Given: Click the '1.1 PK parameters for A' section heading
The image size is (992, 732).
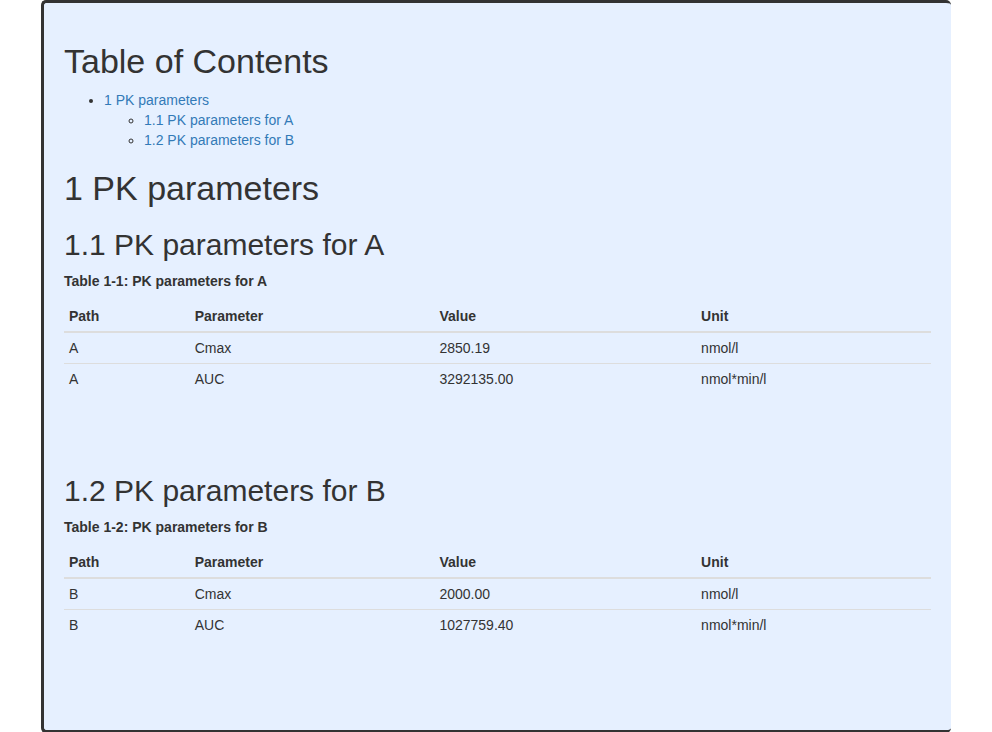Looking at the screenshot, I should tap(224, 245).
